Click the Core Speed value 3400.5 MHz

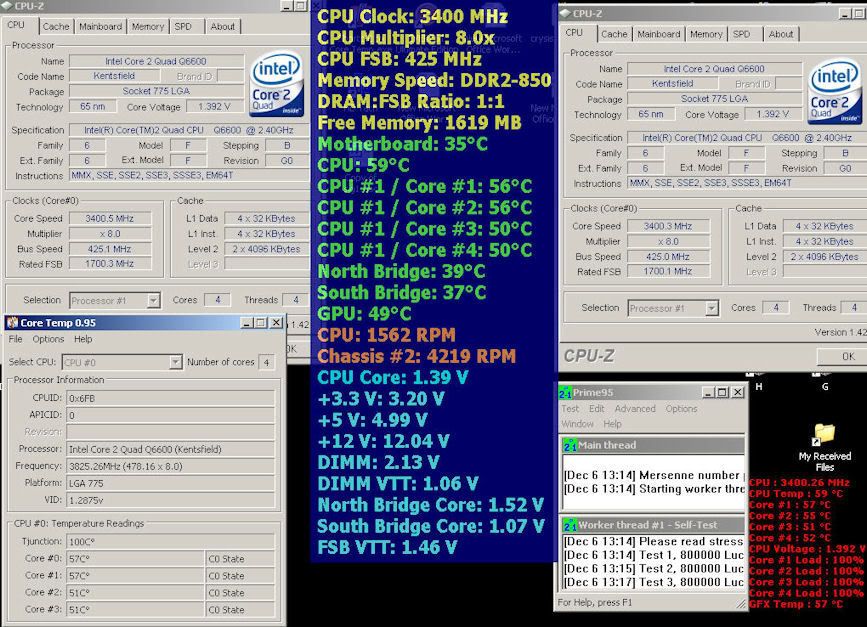(110, 218)
